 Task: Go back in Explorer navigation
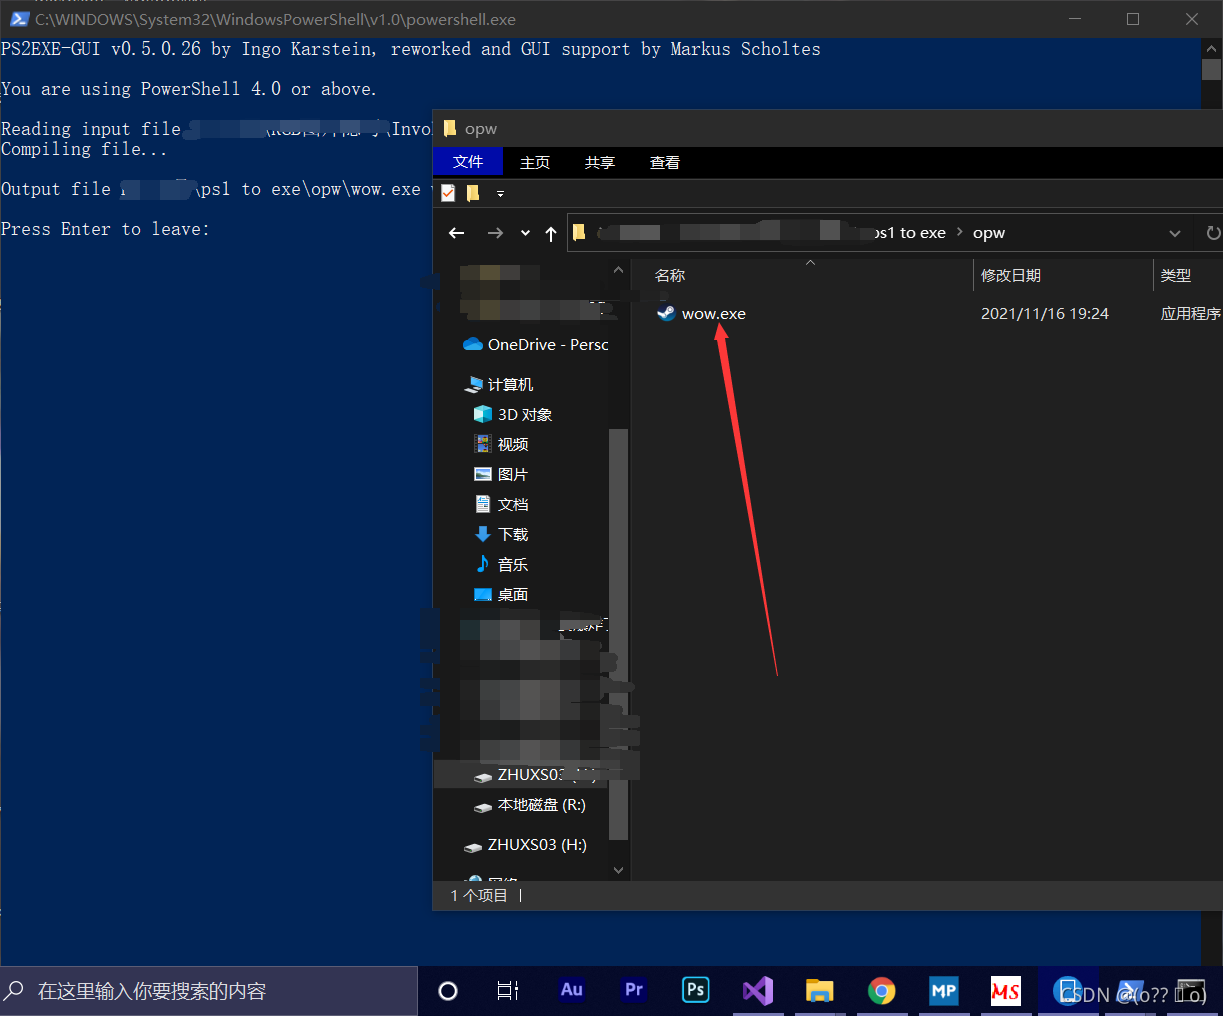coord(457,233)
